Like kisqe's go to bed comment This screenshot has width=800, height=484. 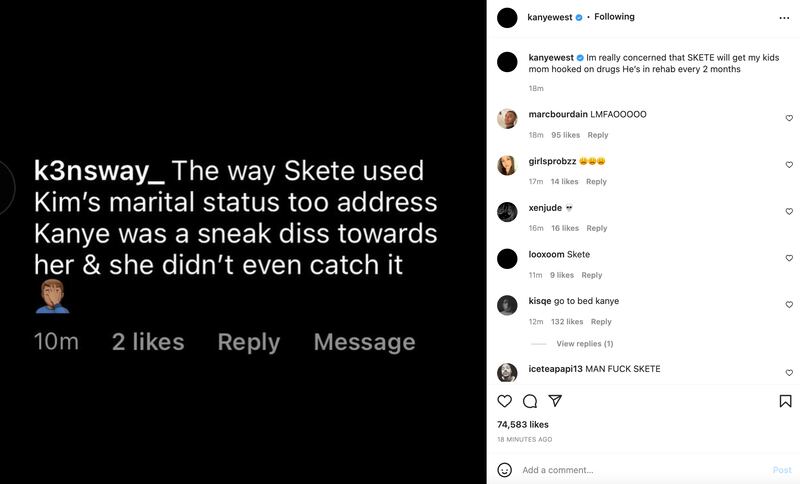point(789,305)
